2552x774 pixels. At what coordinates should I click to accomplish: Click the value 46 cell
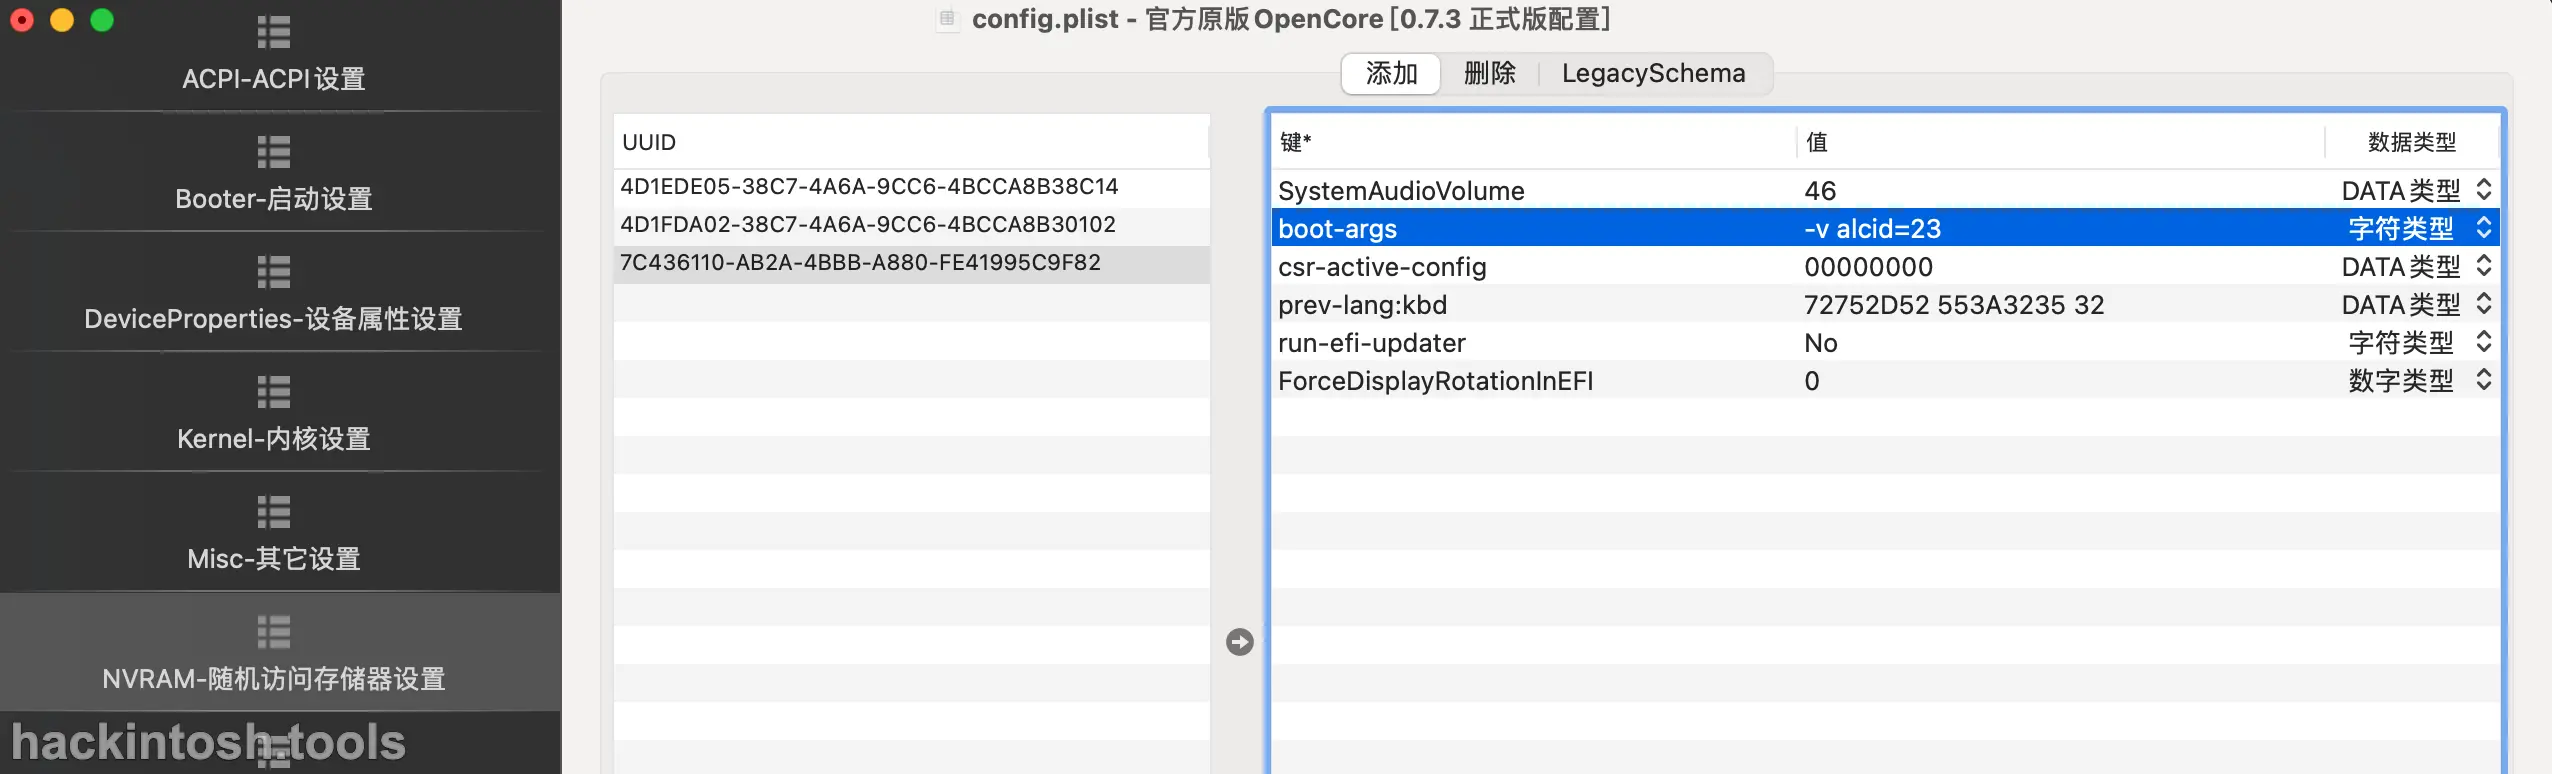pyautogui.click(x=1820, y=191)
